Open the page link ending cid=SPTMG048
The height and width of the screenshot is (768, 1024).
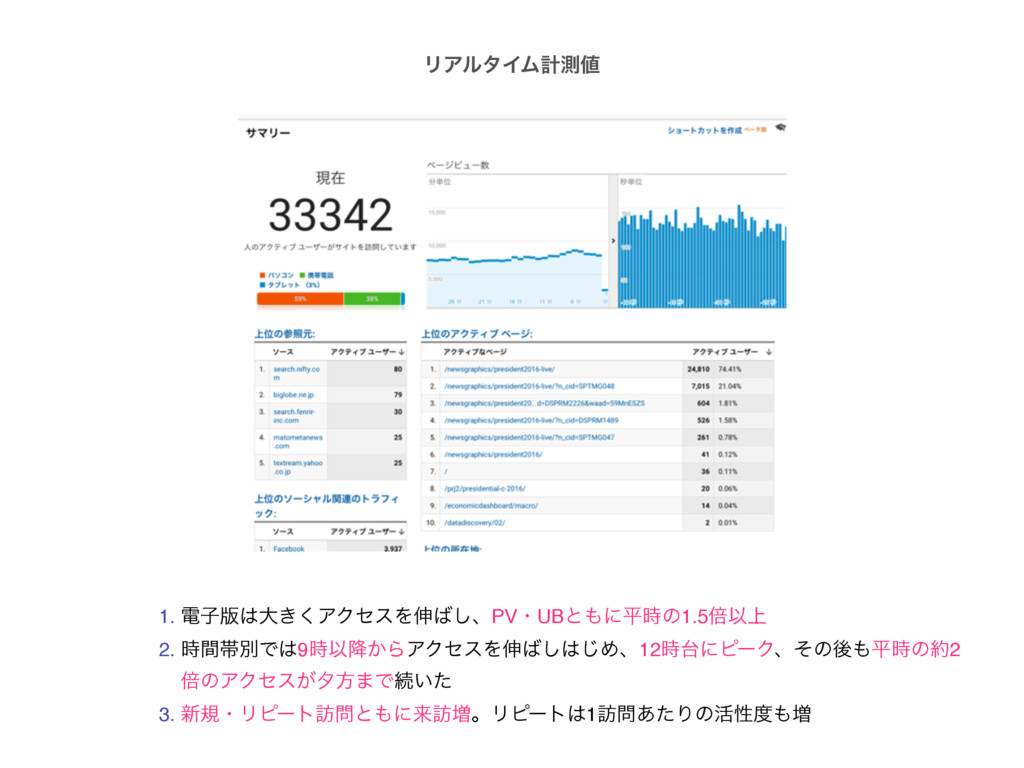click(x=529, y=386)
